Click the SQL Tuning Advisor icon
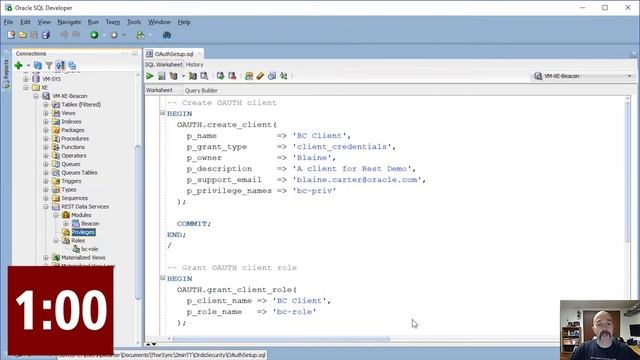The image size is (640, 360). pyautogui.click(x=204, y=76)
